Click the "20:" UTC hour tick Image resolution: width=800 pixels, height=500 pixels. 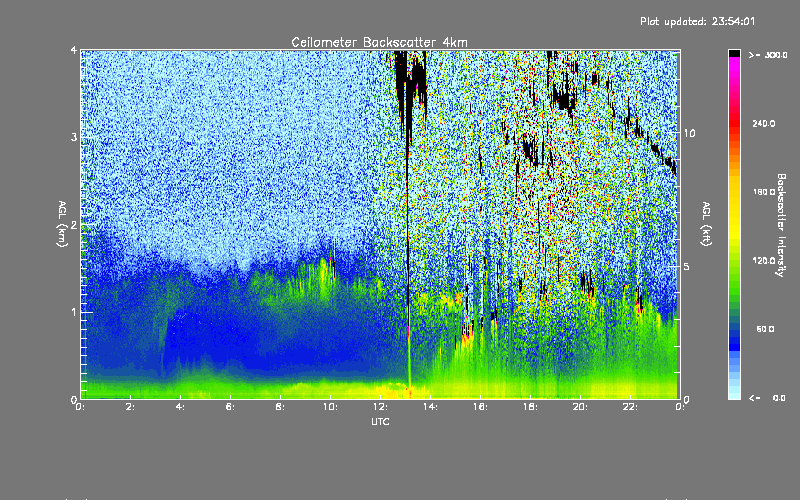[x=580, y=407]
